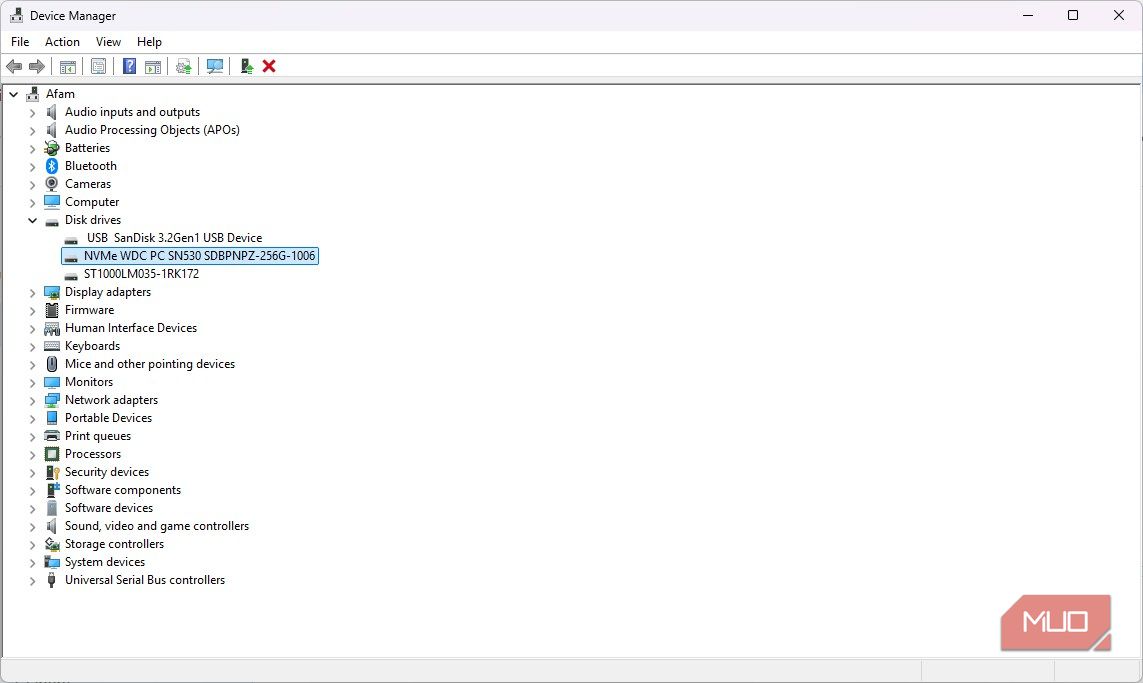
Task: Select the Processors label
Action: (93, 454)
